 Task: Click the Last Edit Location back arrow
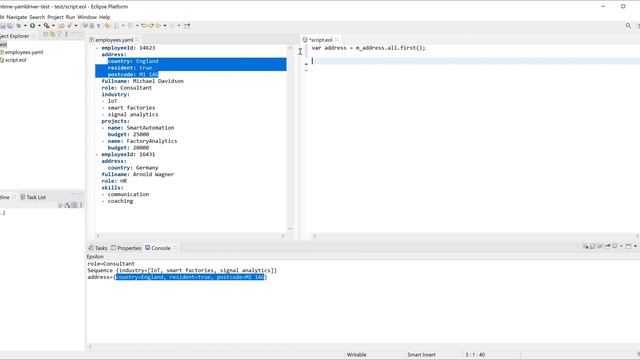[x=144, y=26]
